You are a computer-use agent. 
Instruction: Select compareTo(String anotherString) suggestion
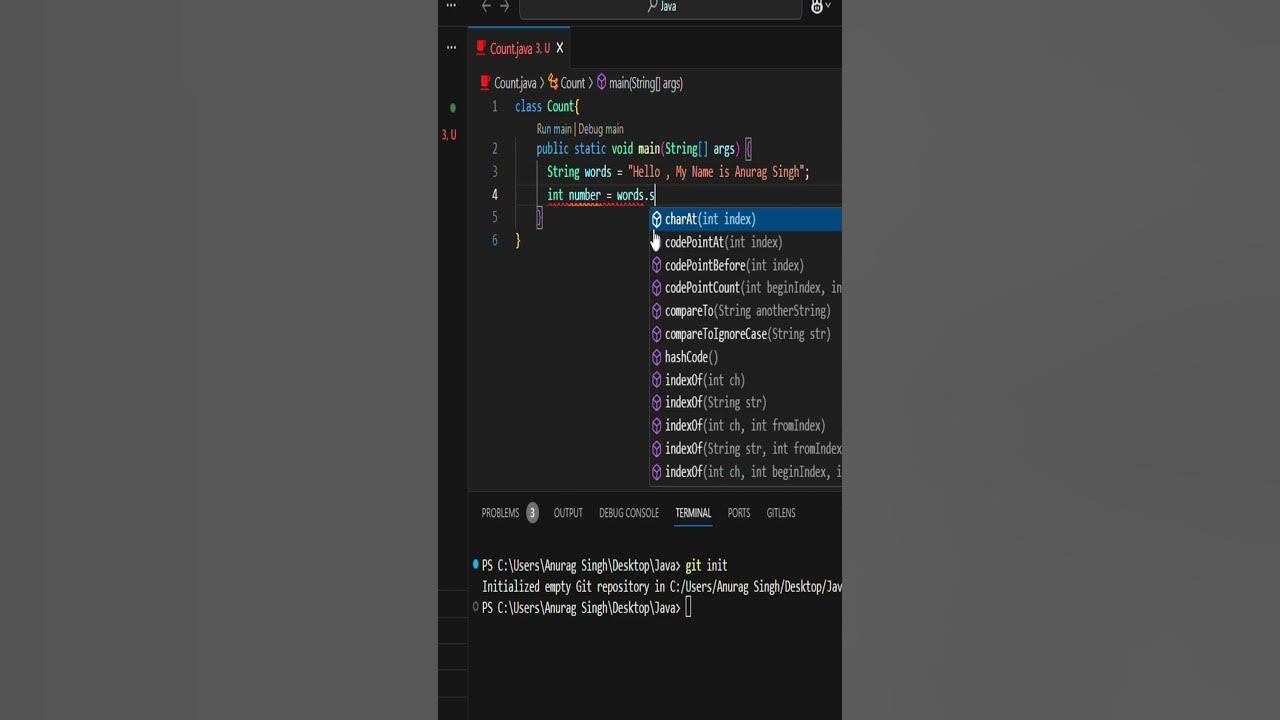[746, 311]
